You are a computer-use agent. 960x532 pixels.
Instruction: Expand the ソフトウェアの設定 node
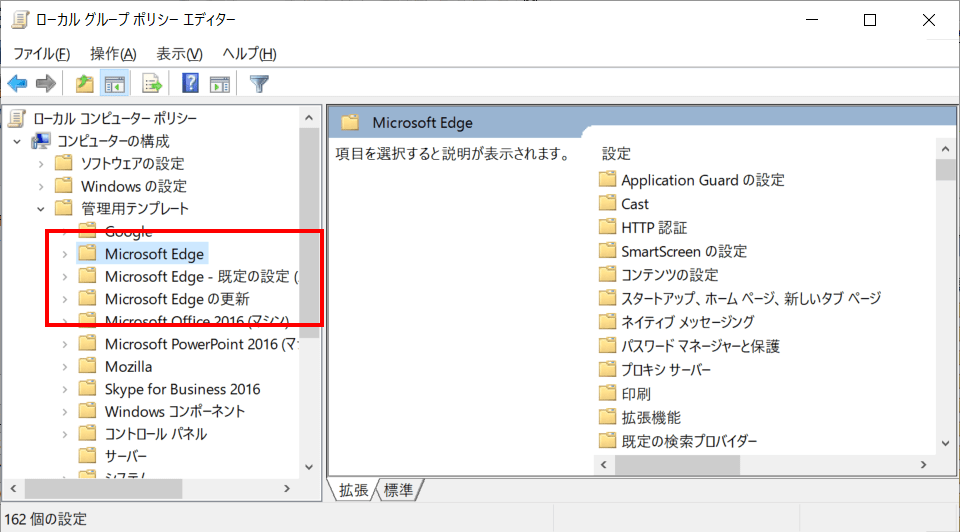[41, 163]
